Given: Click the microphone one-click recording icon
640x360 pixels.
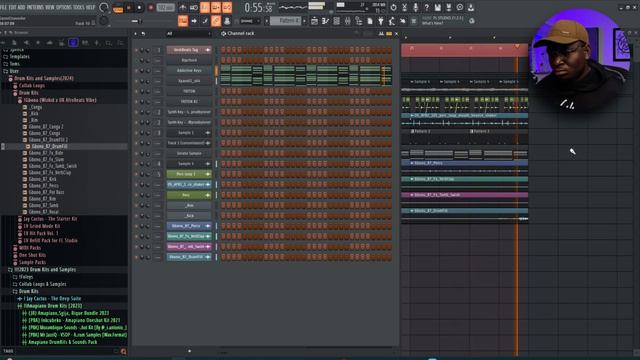Looking at the screenshot, I should [415, 7].
